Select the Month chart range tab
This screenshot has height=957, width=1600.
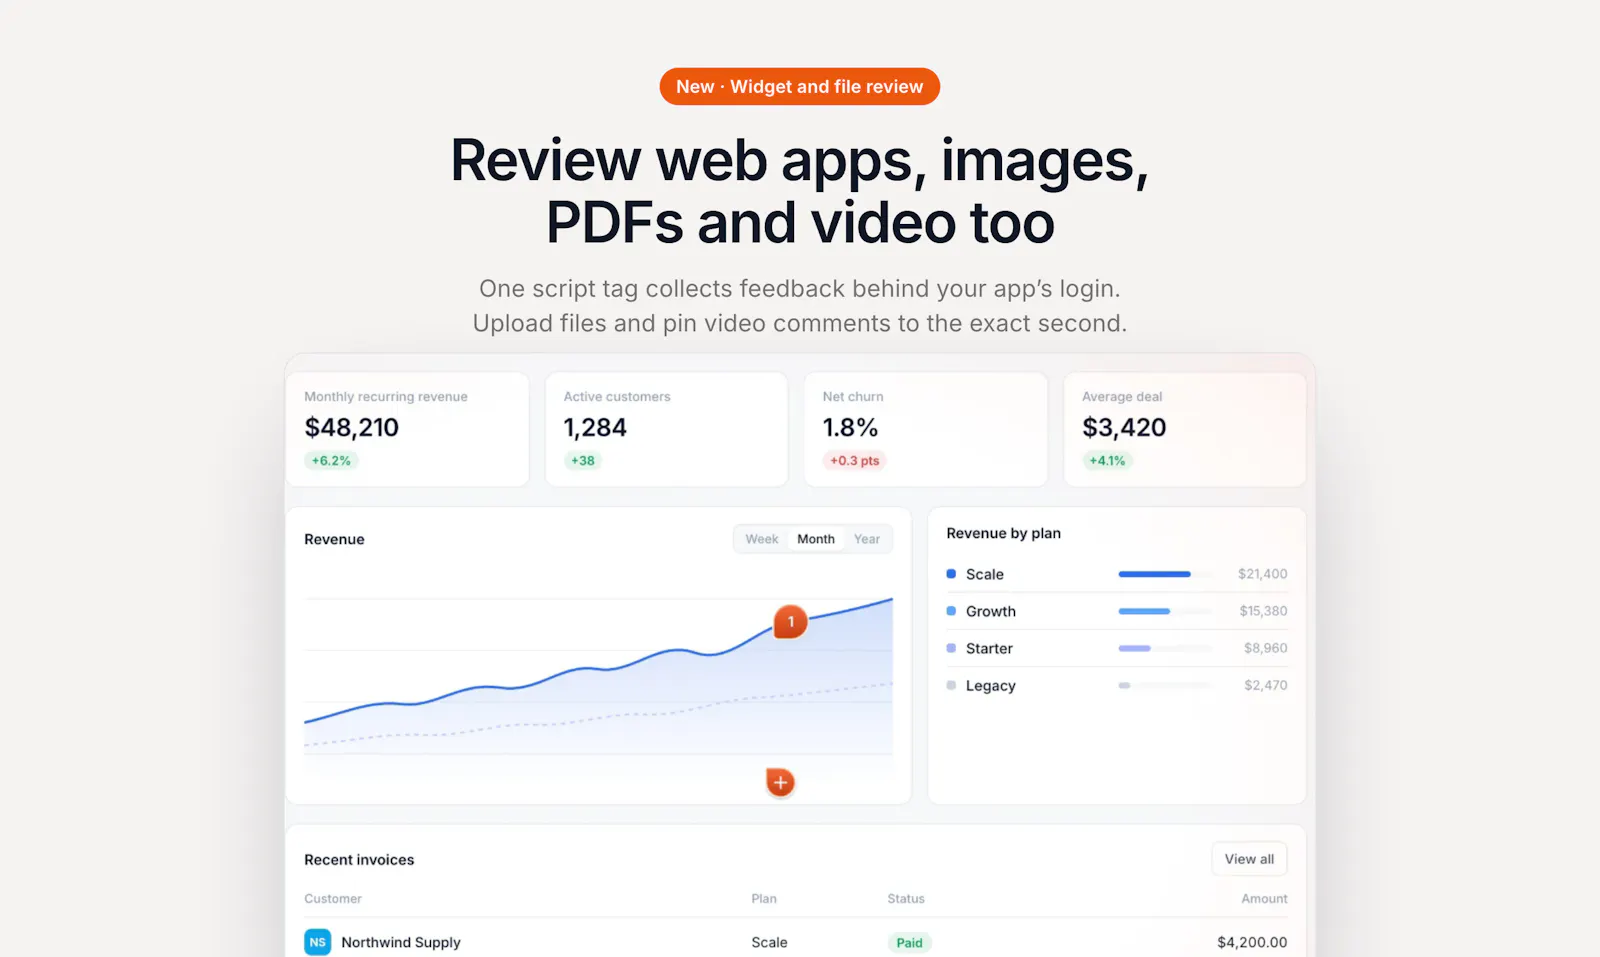[816, 539]
